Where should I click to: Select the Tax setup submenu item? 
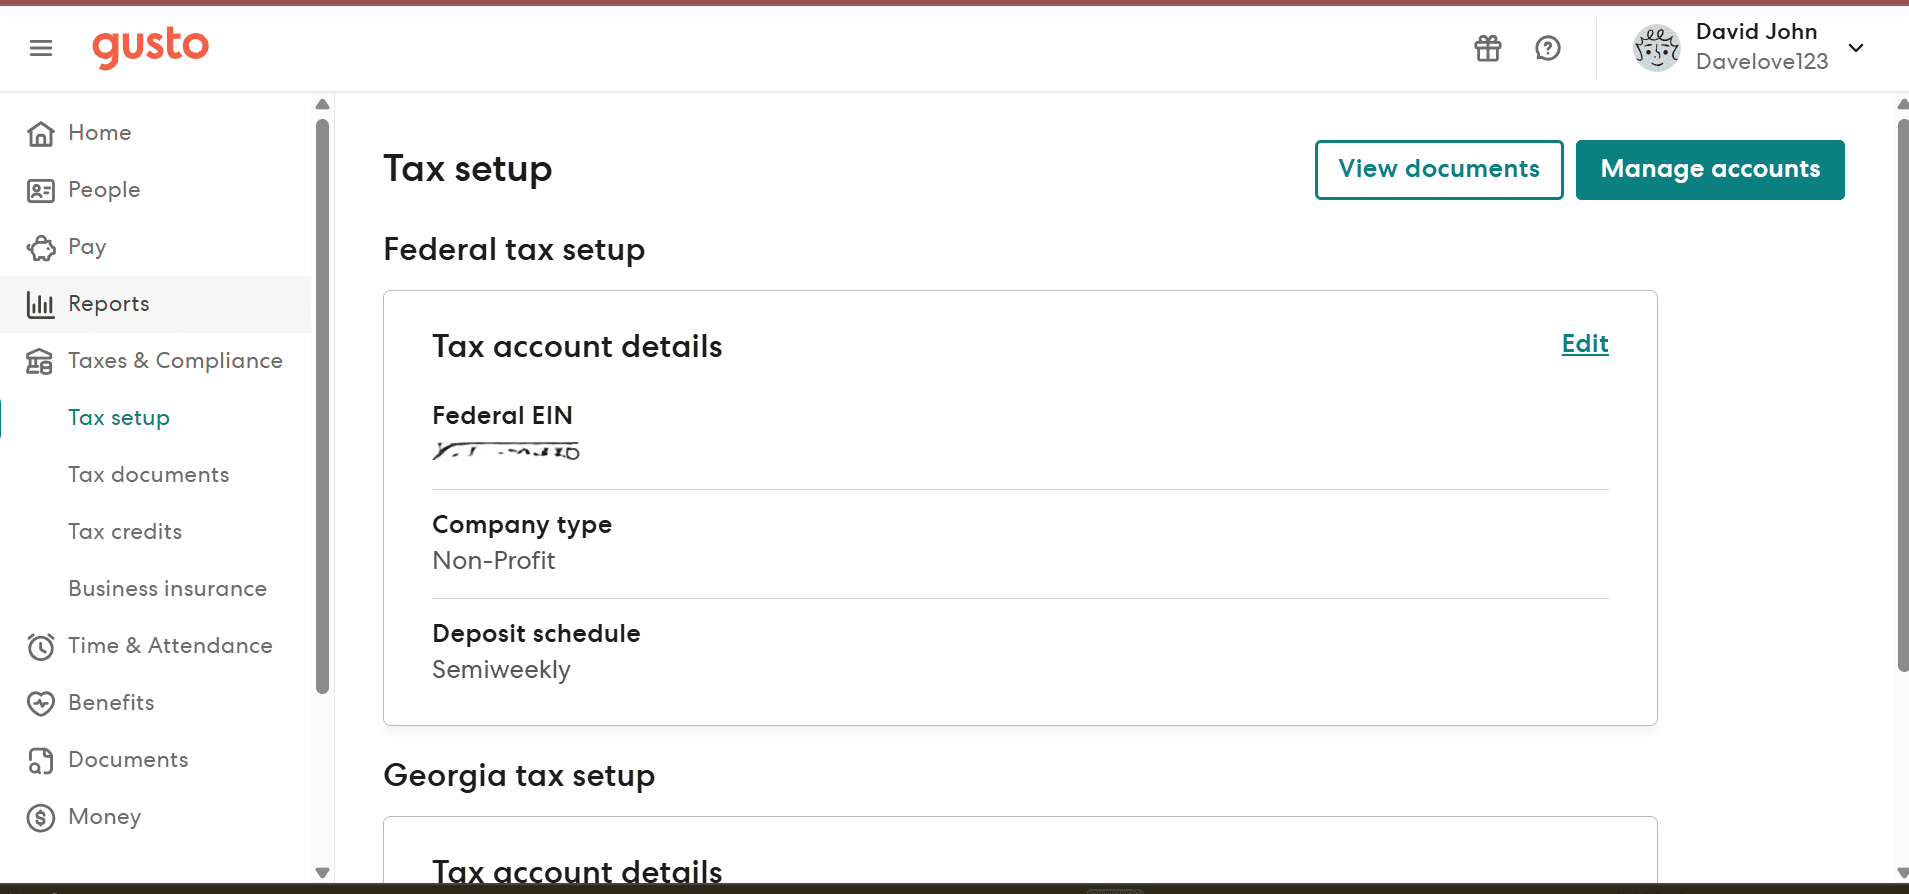click(x=118, y=418)
